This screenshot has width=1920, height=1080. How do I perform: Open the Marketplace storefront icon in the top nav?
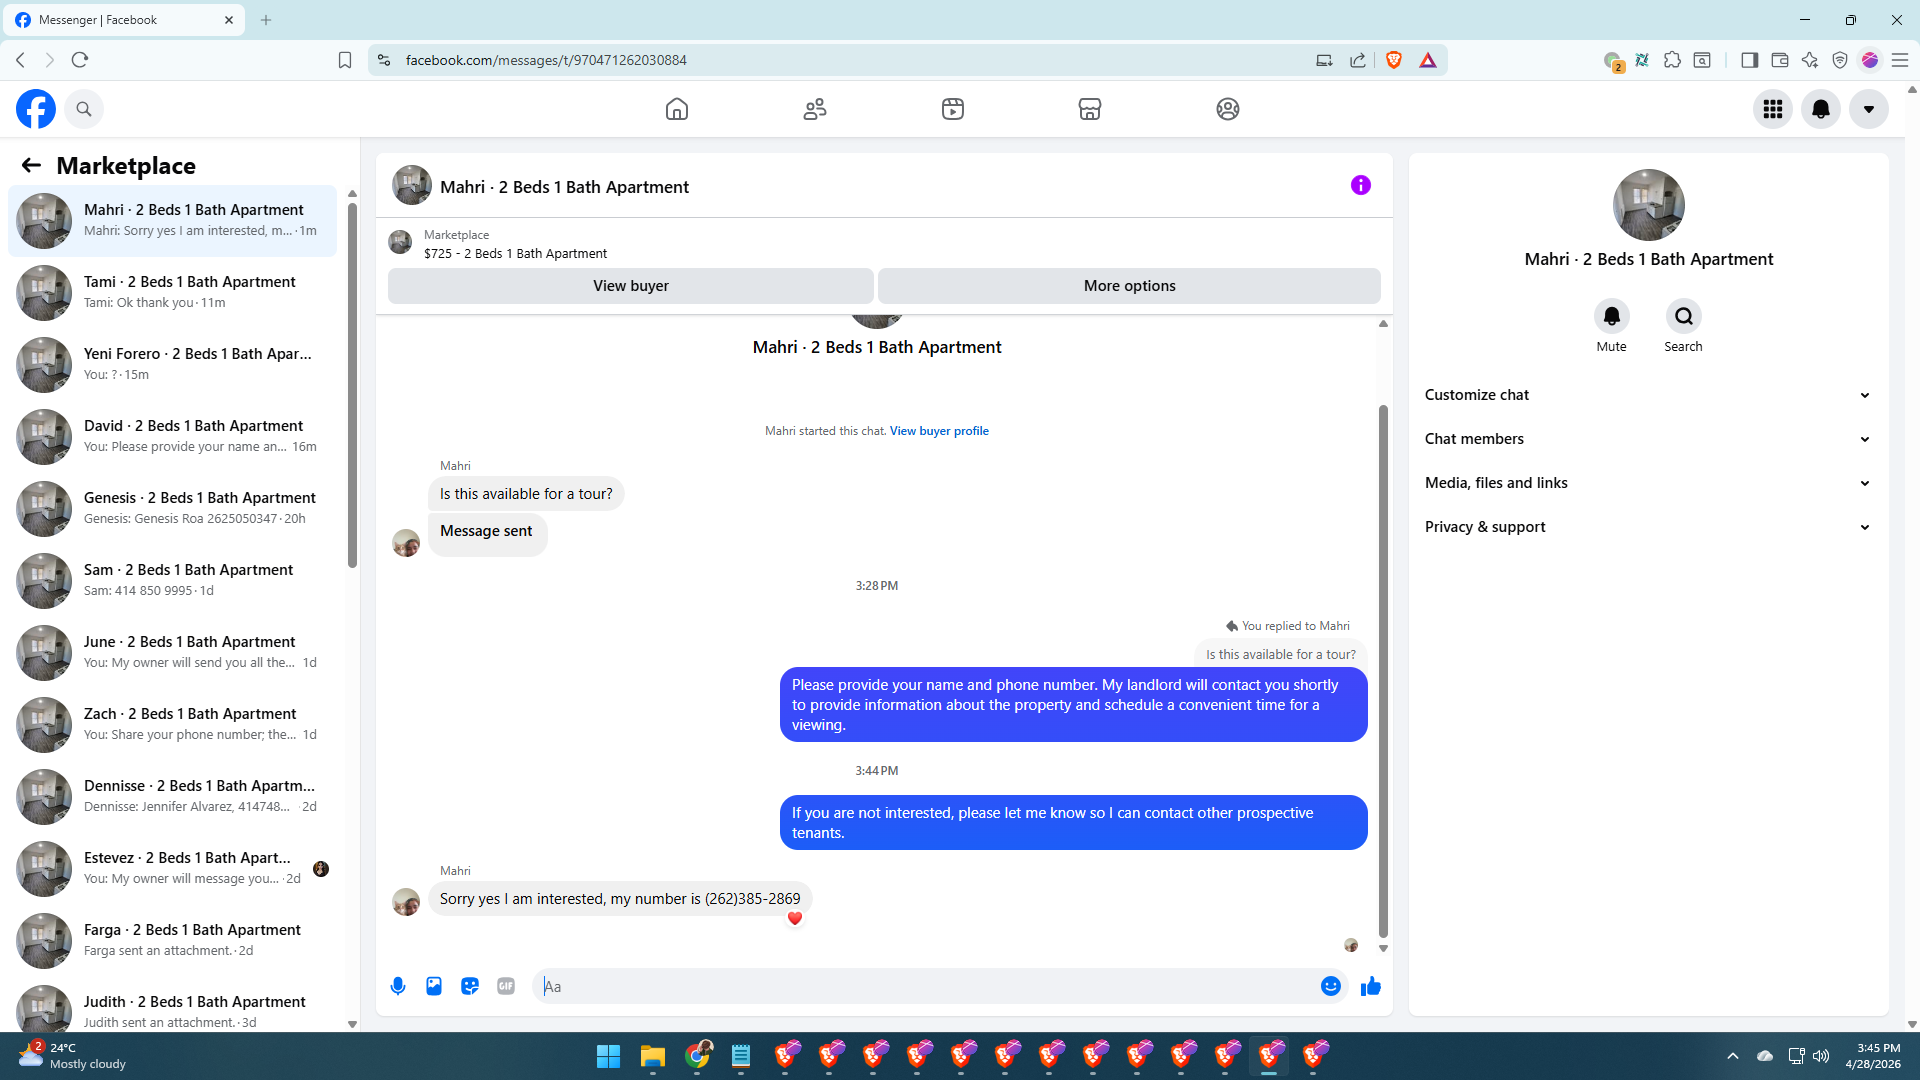point(1090,109)
